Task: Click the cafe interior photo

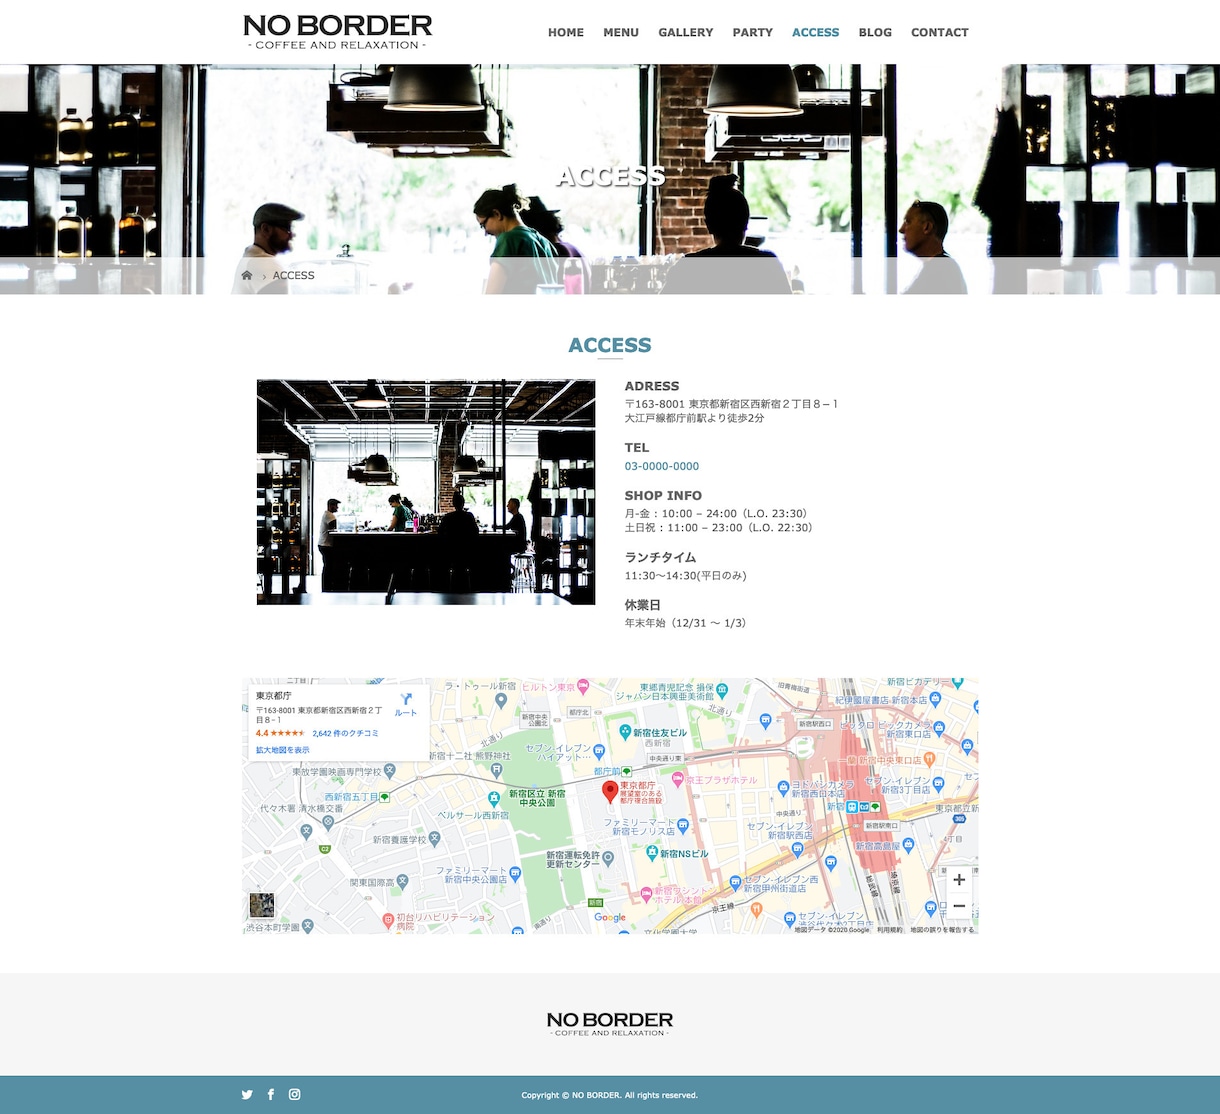Action: coord(426,492)
